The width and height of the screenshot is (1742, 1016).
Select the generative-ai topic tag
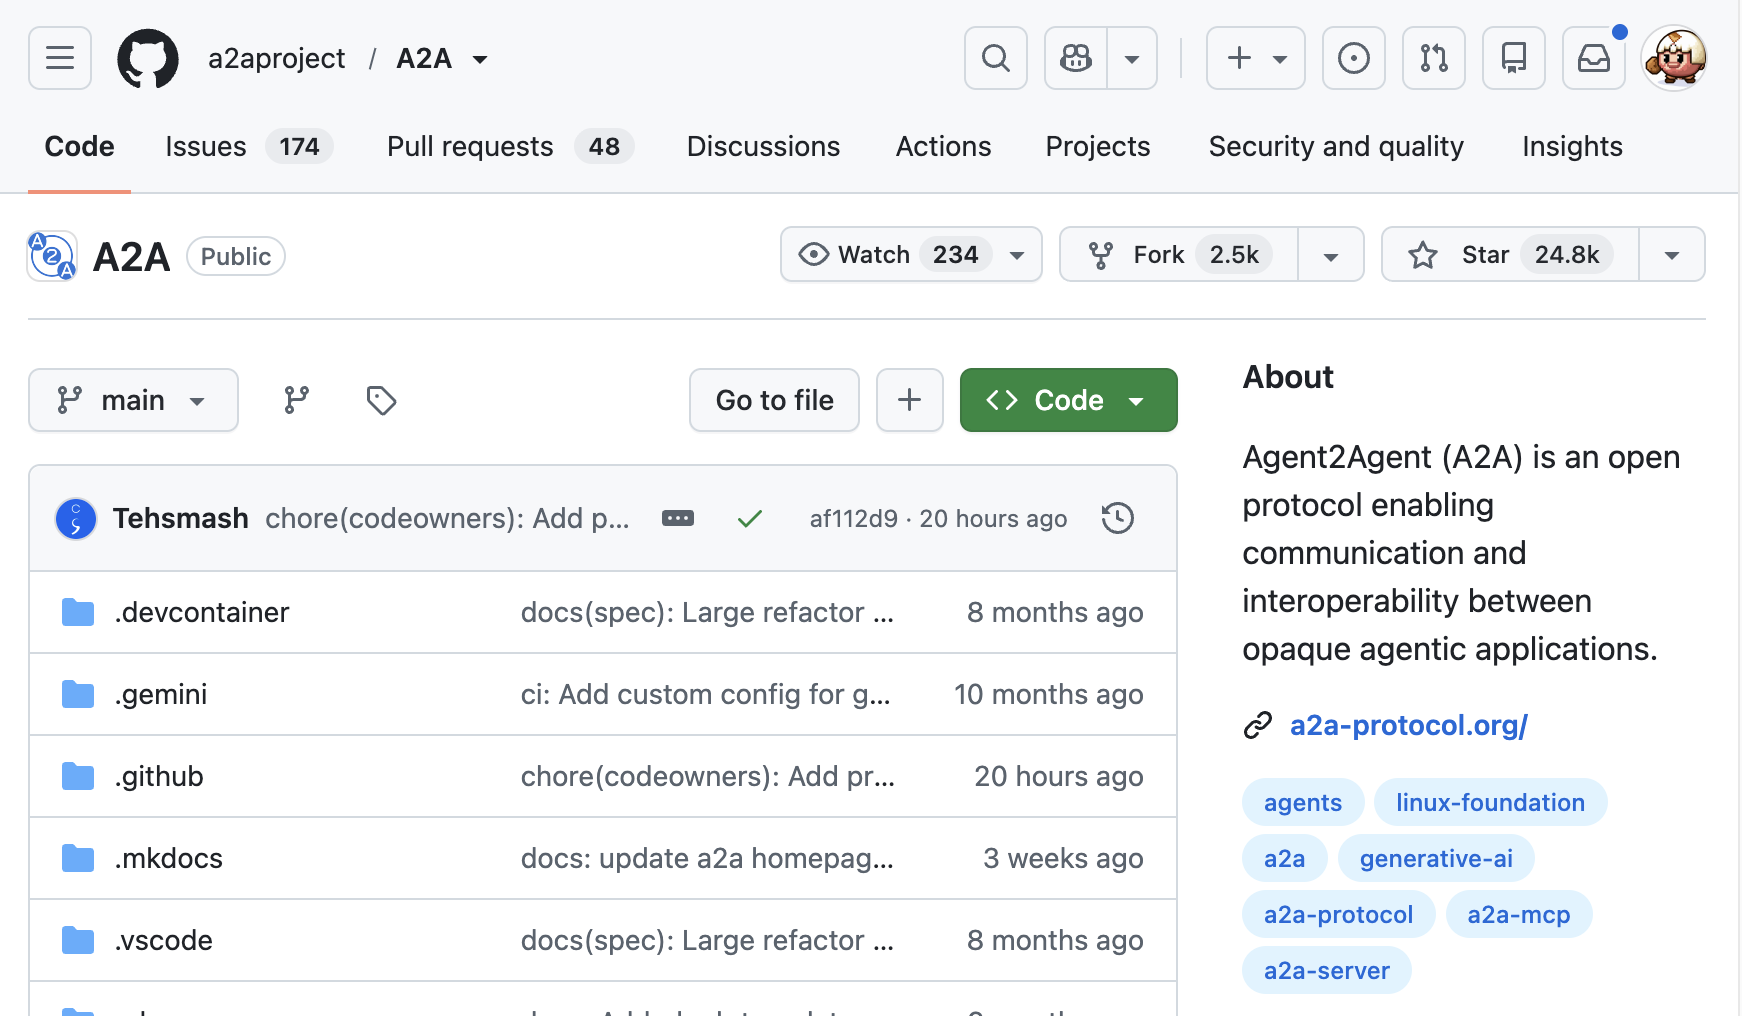(x=1436, y=858)
